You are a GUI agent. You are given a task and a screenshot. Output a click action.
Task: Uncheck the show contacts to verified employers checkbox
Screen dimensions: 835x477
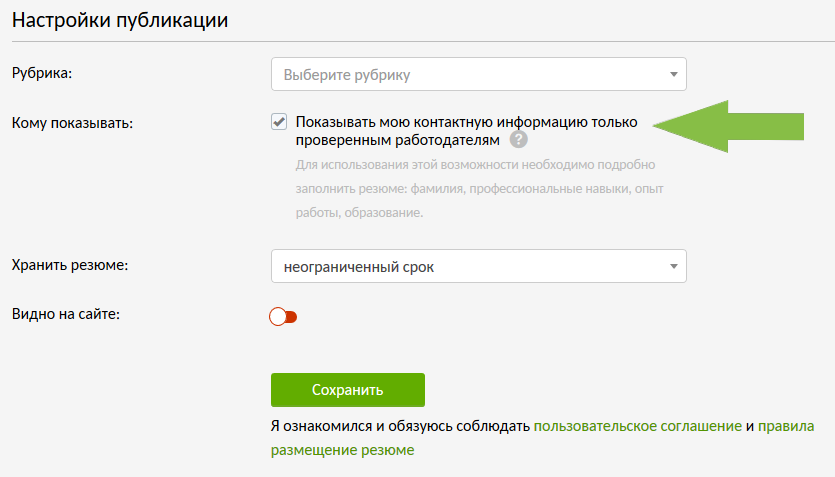(279, 121)
